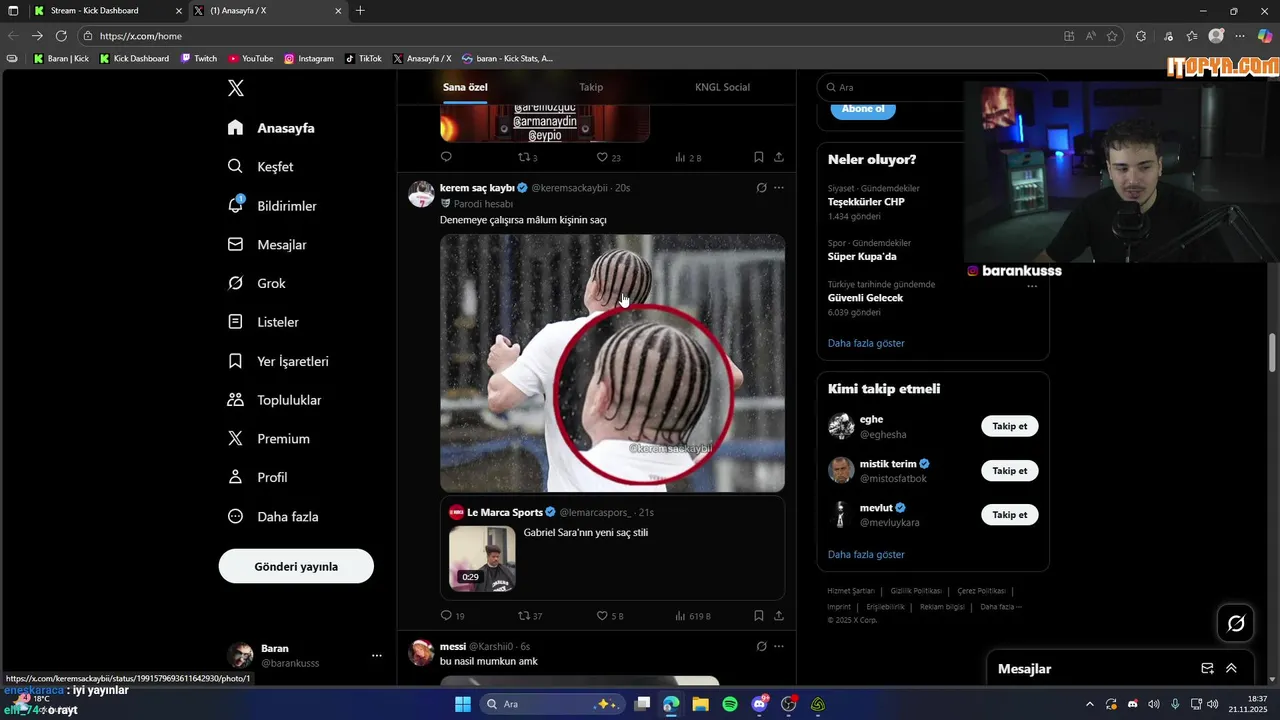Image resolution: width=1280 pixels, height=720 pixels.
Task: Click Gönderi yayınla button
Action: click(x=296, y=566)
